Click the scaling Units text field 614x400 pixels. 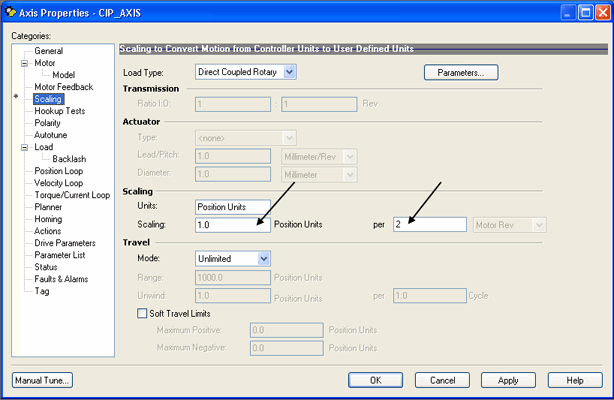[x=232, y=207]
